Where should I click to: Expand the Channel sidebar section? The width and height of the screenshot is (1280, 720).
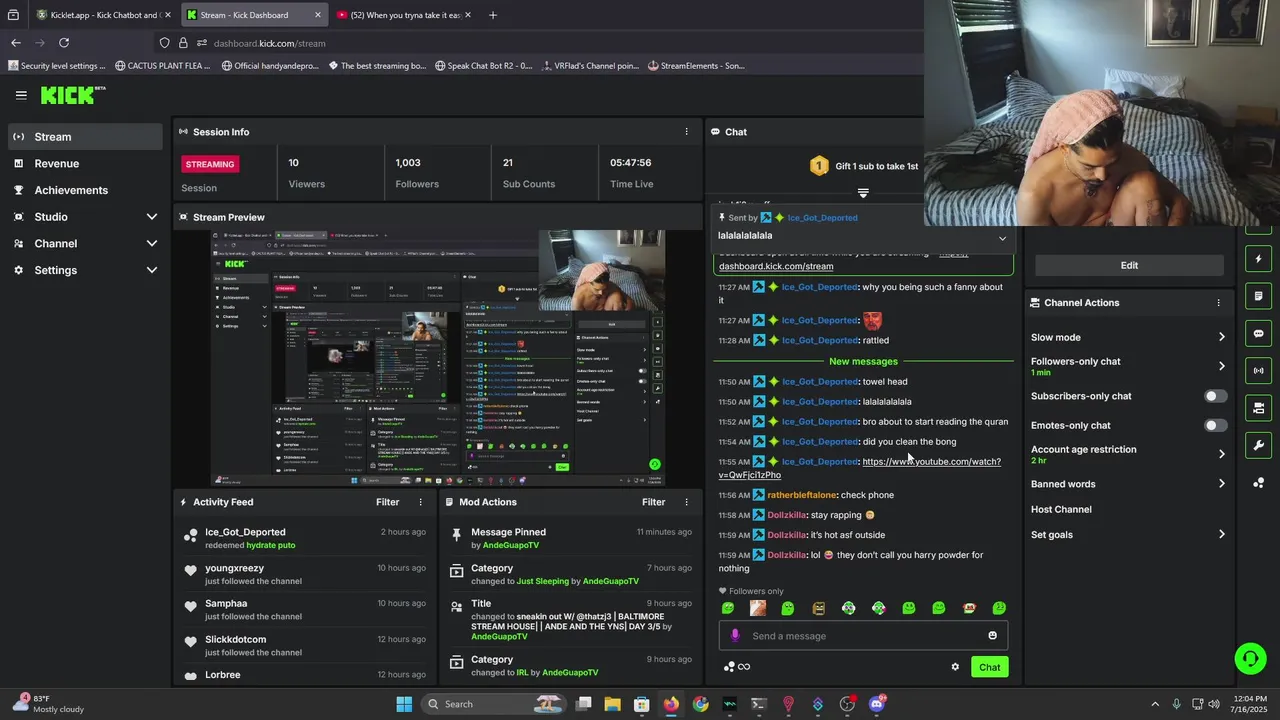pos(152,243)
